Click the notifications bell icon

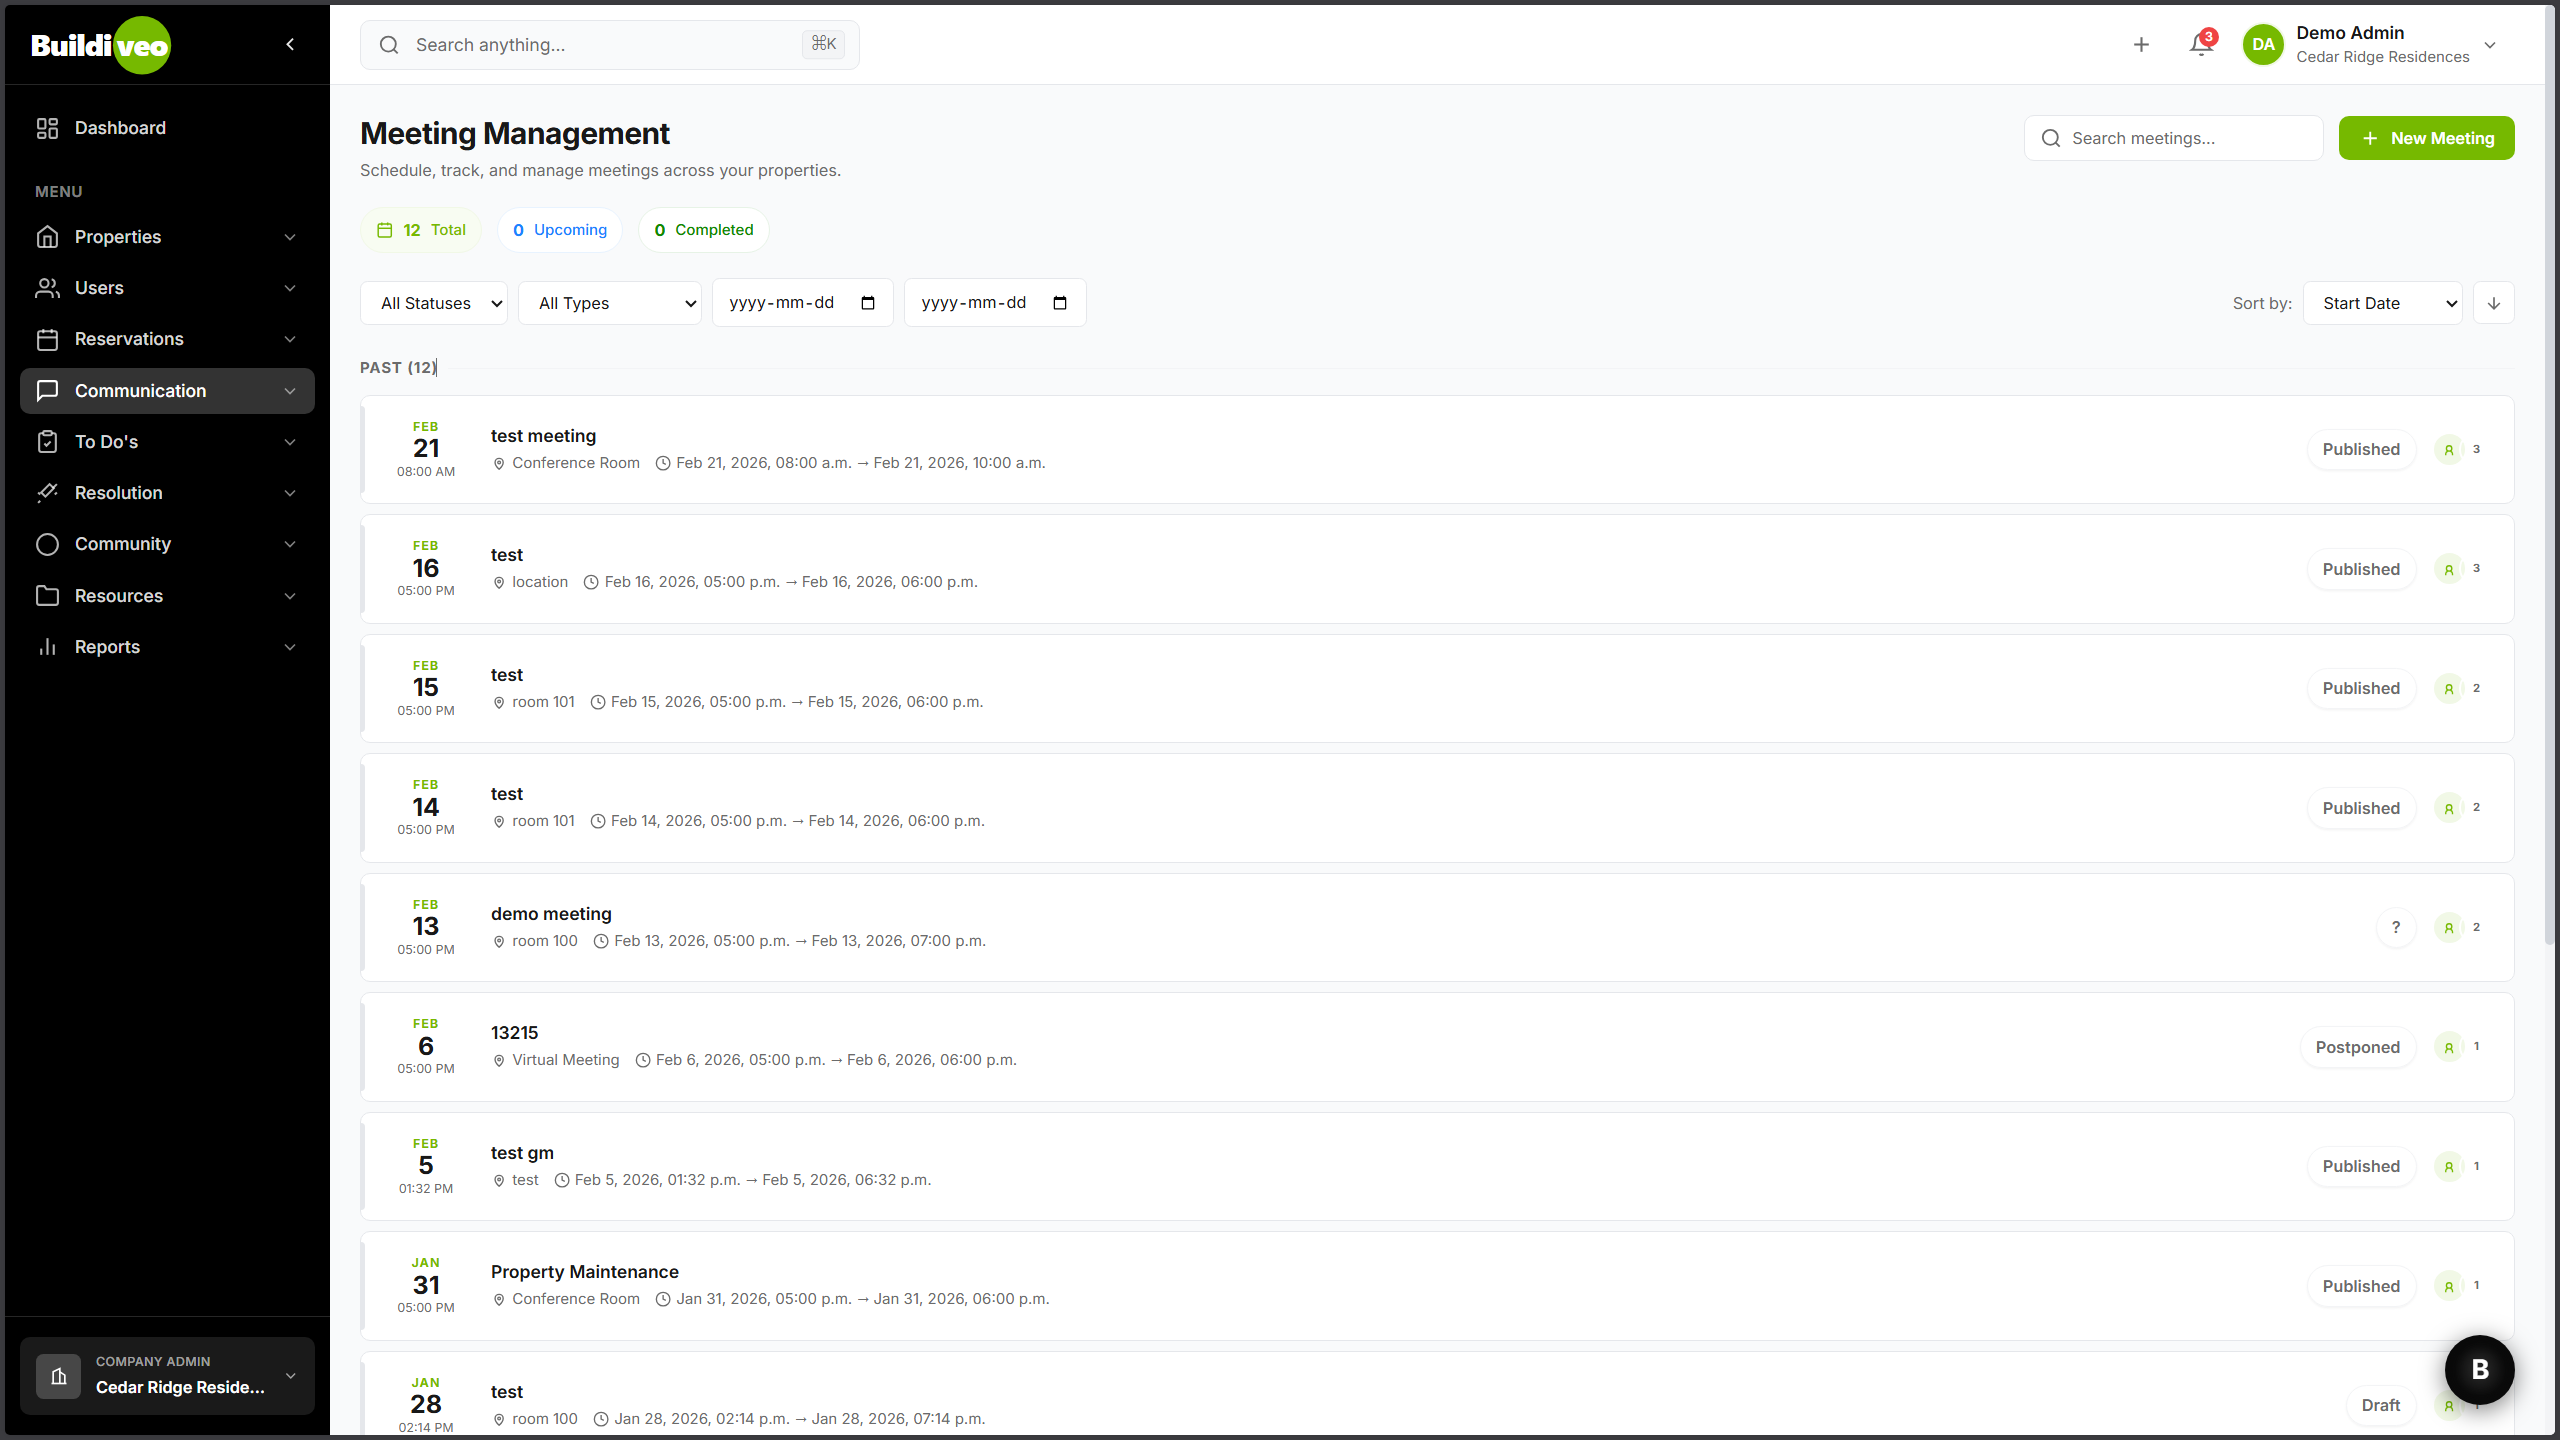[x=2200, y=45]
